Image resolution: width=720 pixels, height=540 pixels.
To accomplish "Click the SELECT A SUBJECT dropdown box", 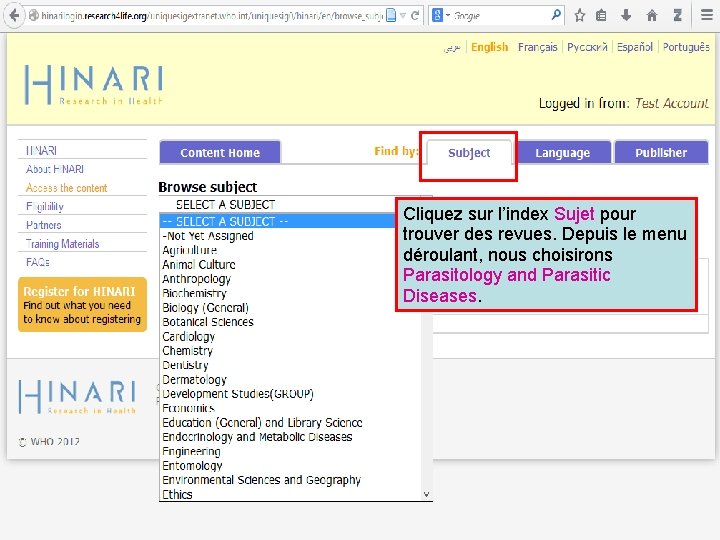I will tap(277, 204).
